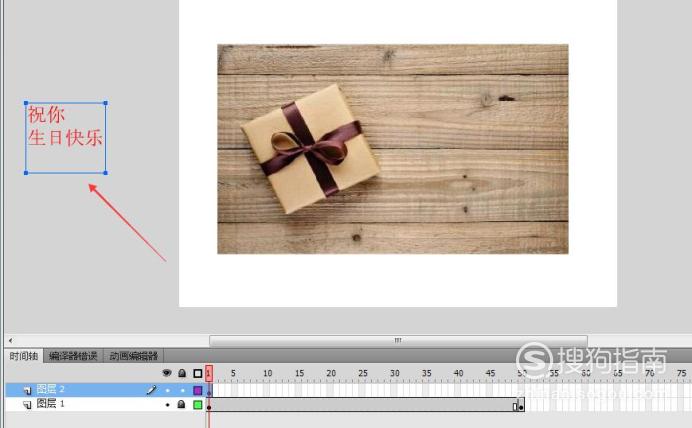Click frame number 15 on the timeline ruler

tap(299, 373)
